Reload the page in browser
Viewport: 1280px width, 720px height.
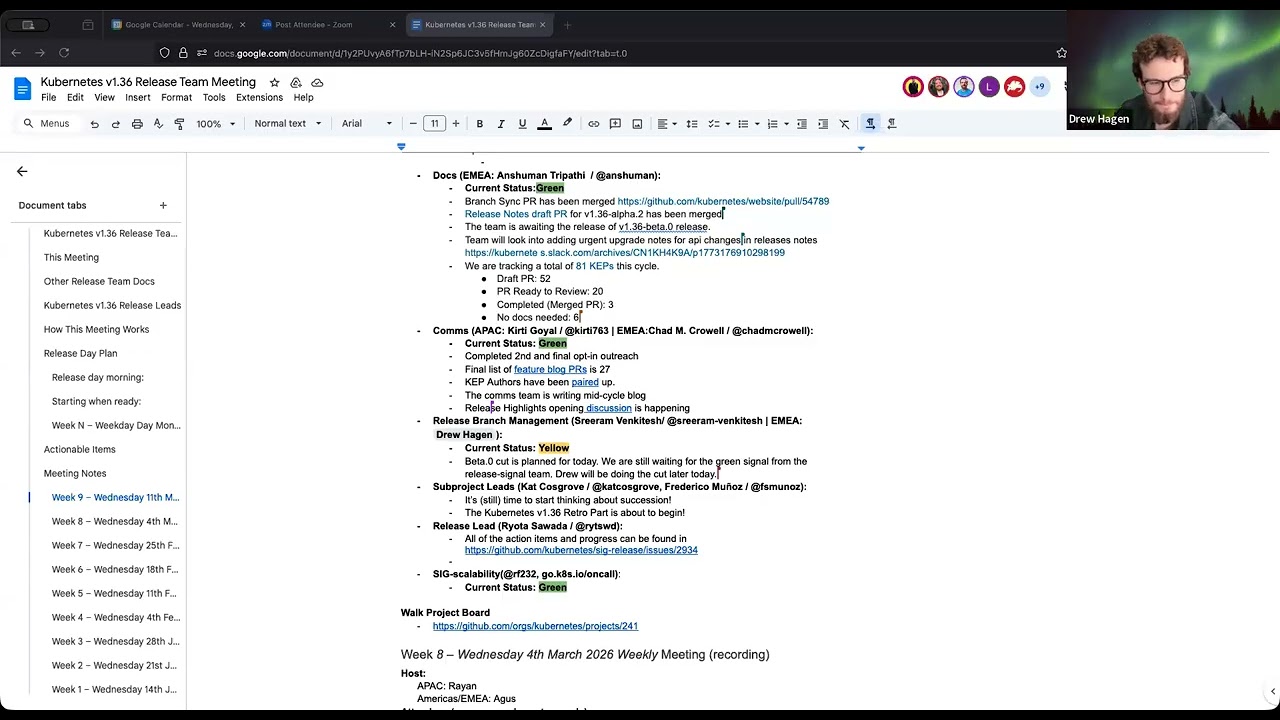tap(64, 53)
